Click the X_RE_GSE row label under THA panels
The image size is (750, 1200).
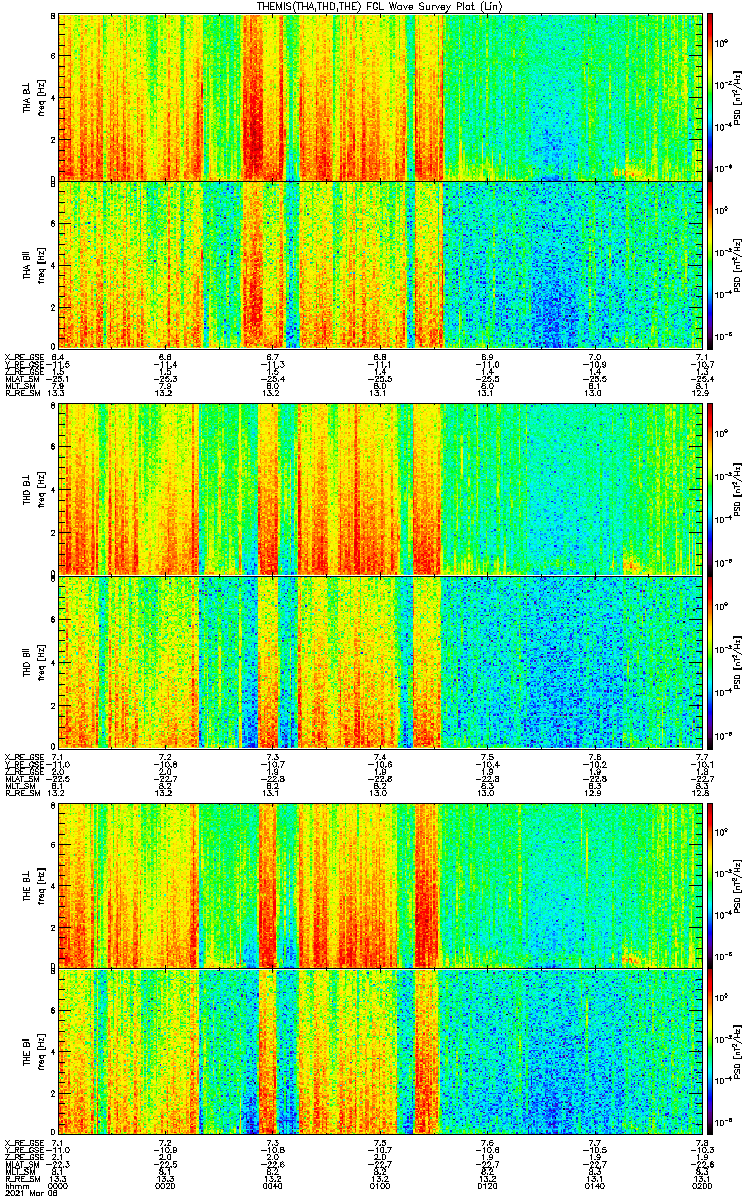[24, 356]
